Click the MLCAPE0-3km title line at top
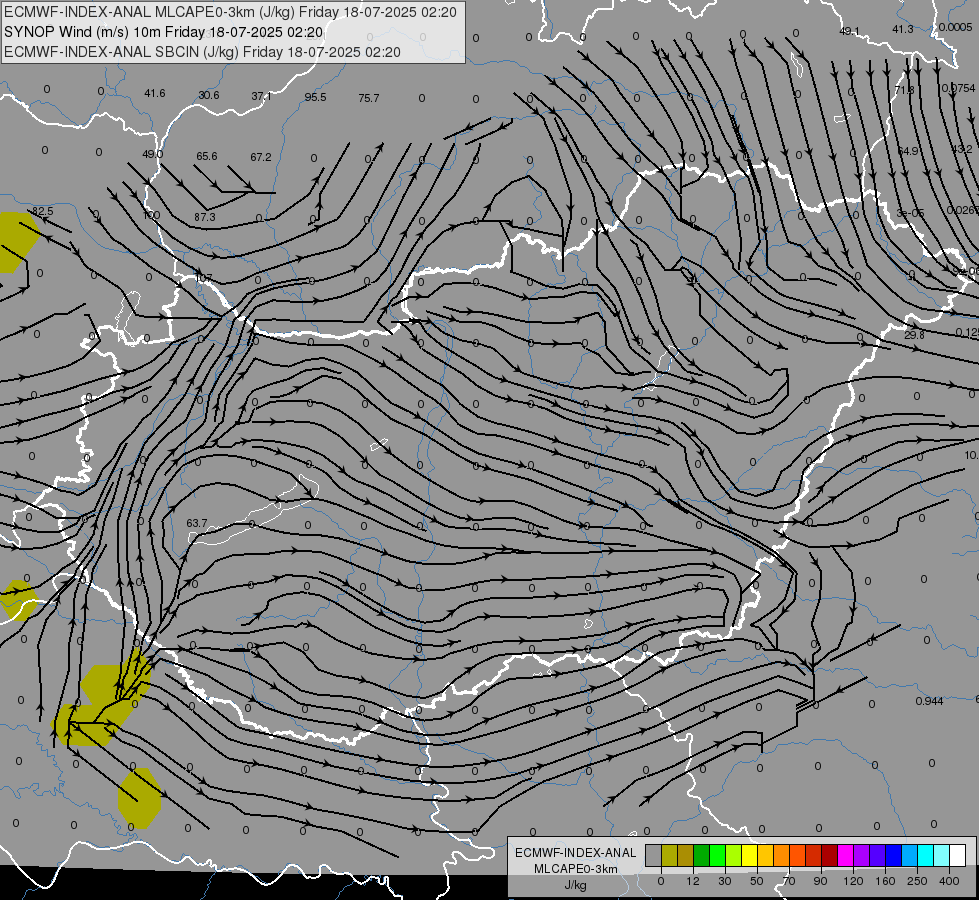 coord(230,12)
